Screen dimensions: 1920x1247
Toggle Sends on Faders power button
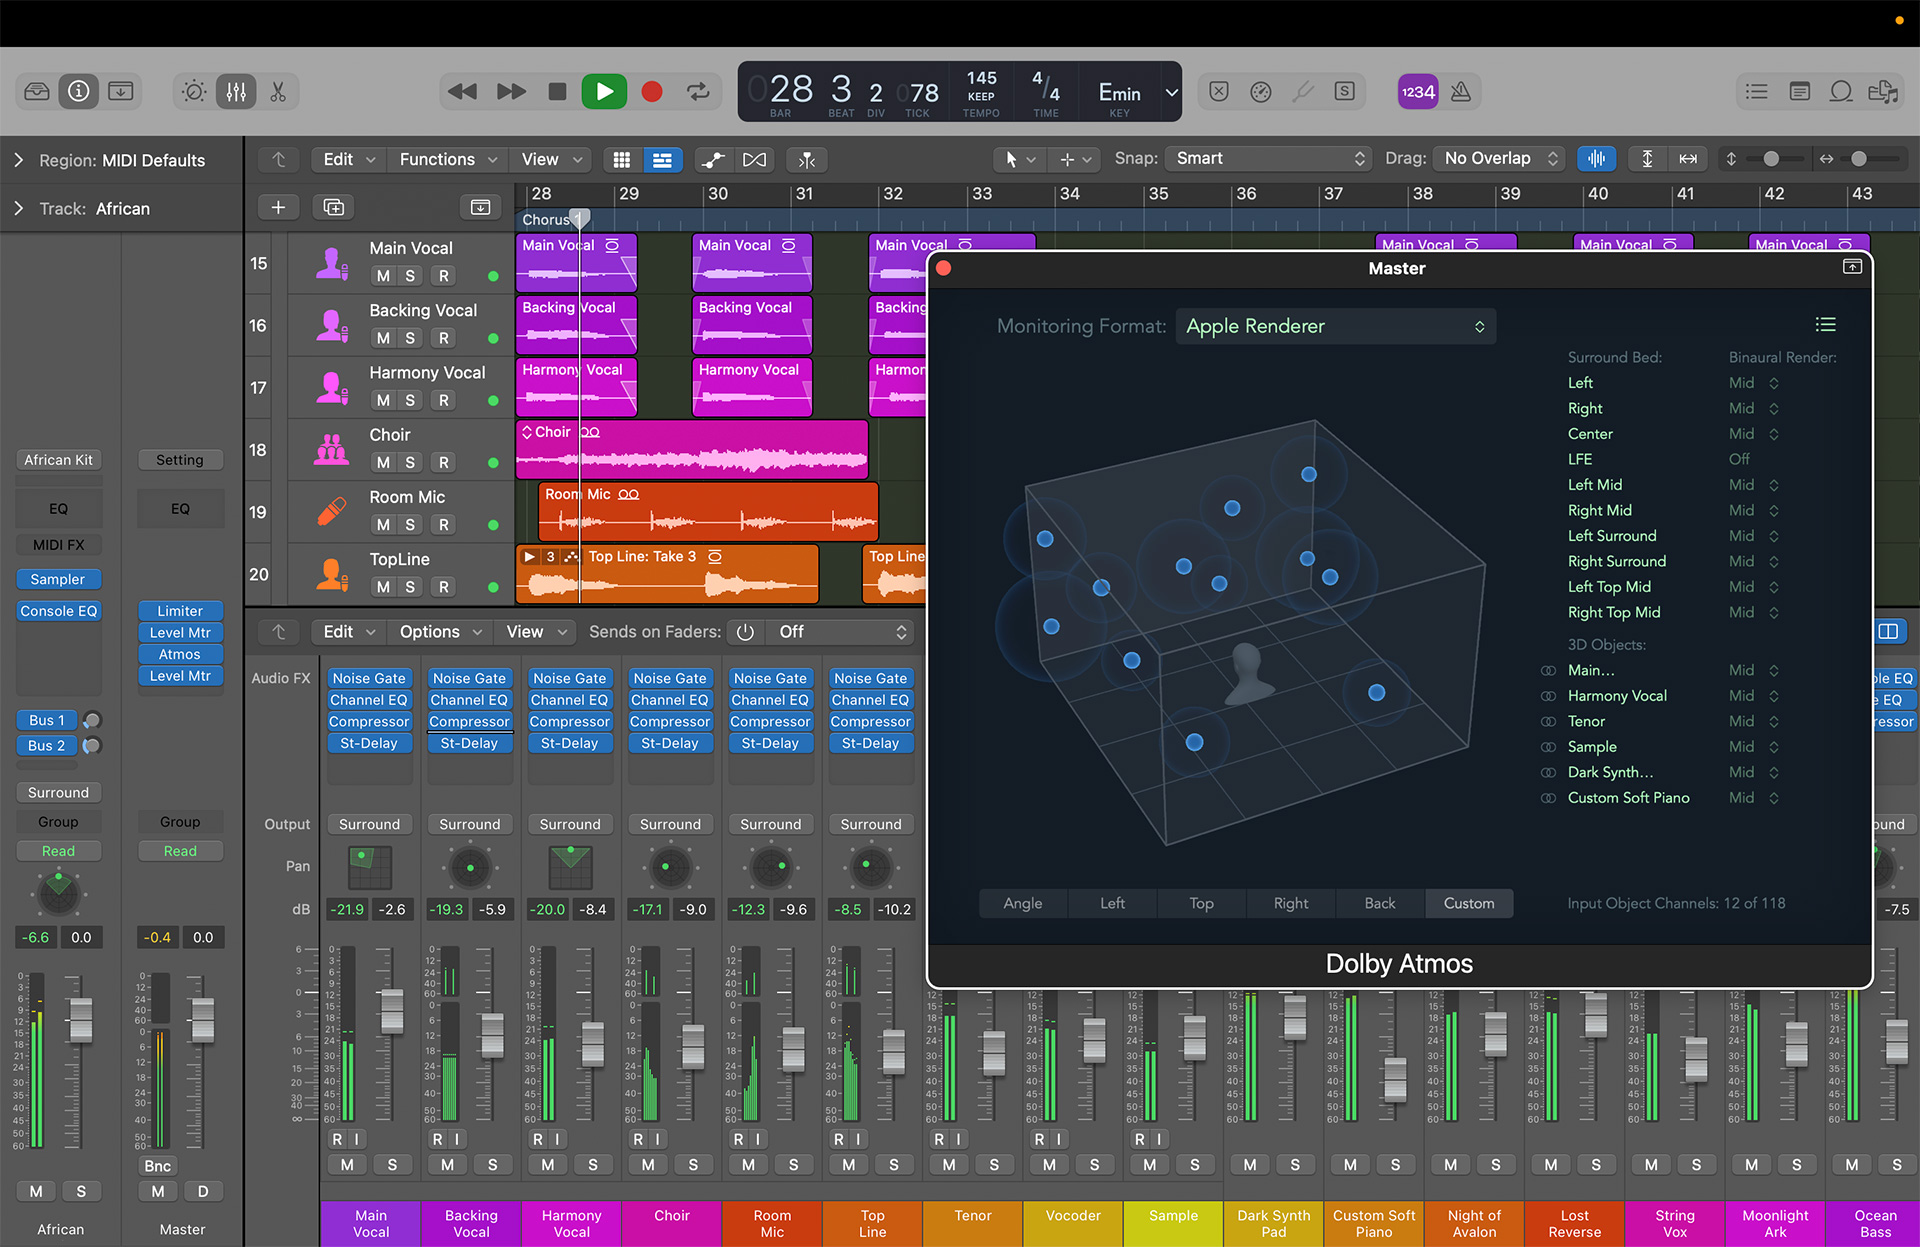(x=745, y=632)
